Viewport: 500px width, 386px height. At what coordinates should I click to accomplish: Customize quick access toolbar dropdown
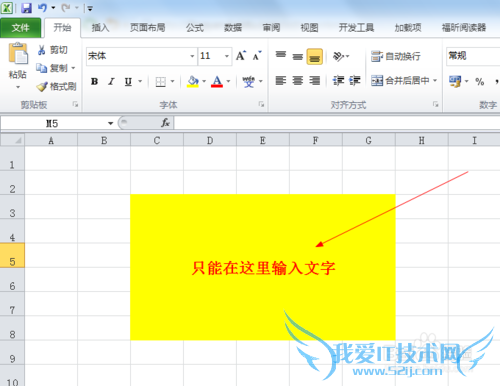pos(90,8)
